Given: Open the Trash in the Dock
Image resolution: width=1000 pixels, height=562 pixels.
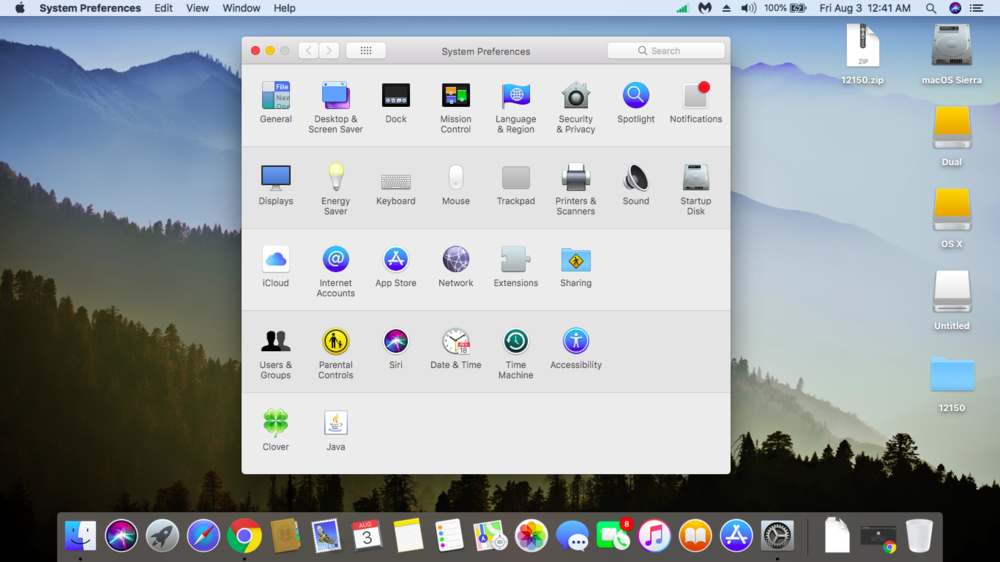Looking at the screenshot, I should (x=919, y=535).
